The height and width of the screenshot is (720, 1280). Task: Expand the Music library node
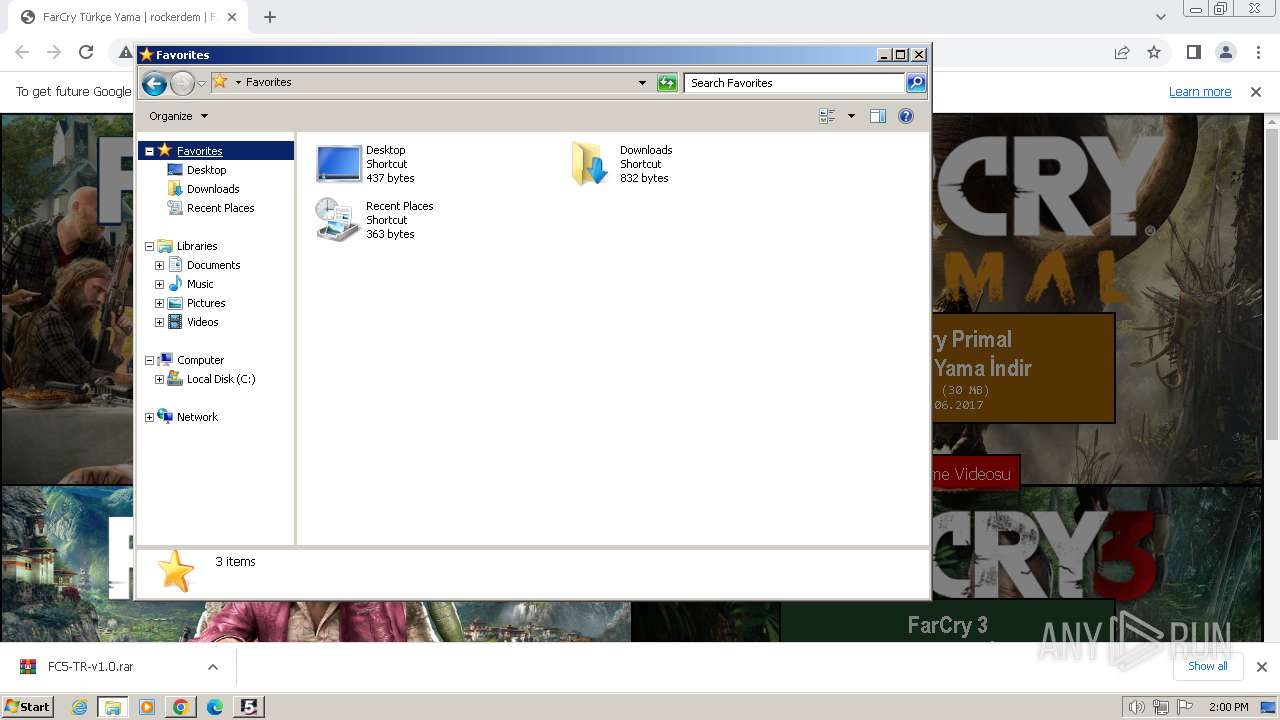pyautogui.click(x=159, y=284)
